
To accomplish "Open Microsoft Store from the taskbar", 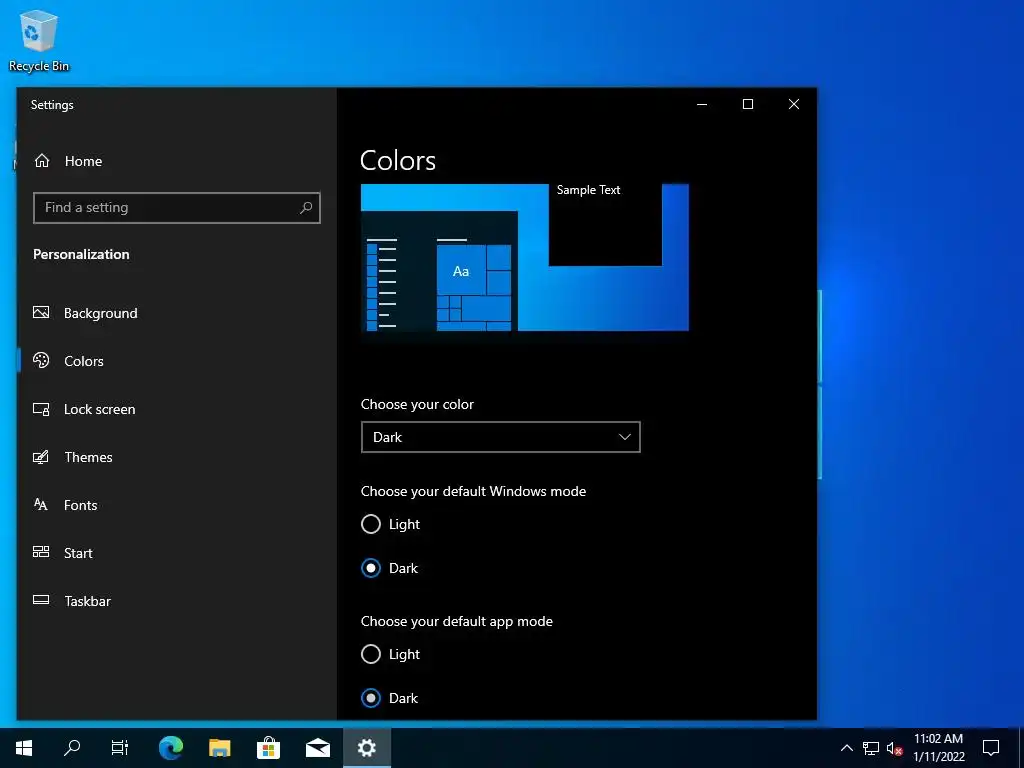I will tap(268, 748).
